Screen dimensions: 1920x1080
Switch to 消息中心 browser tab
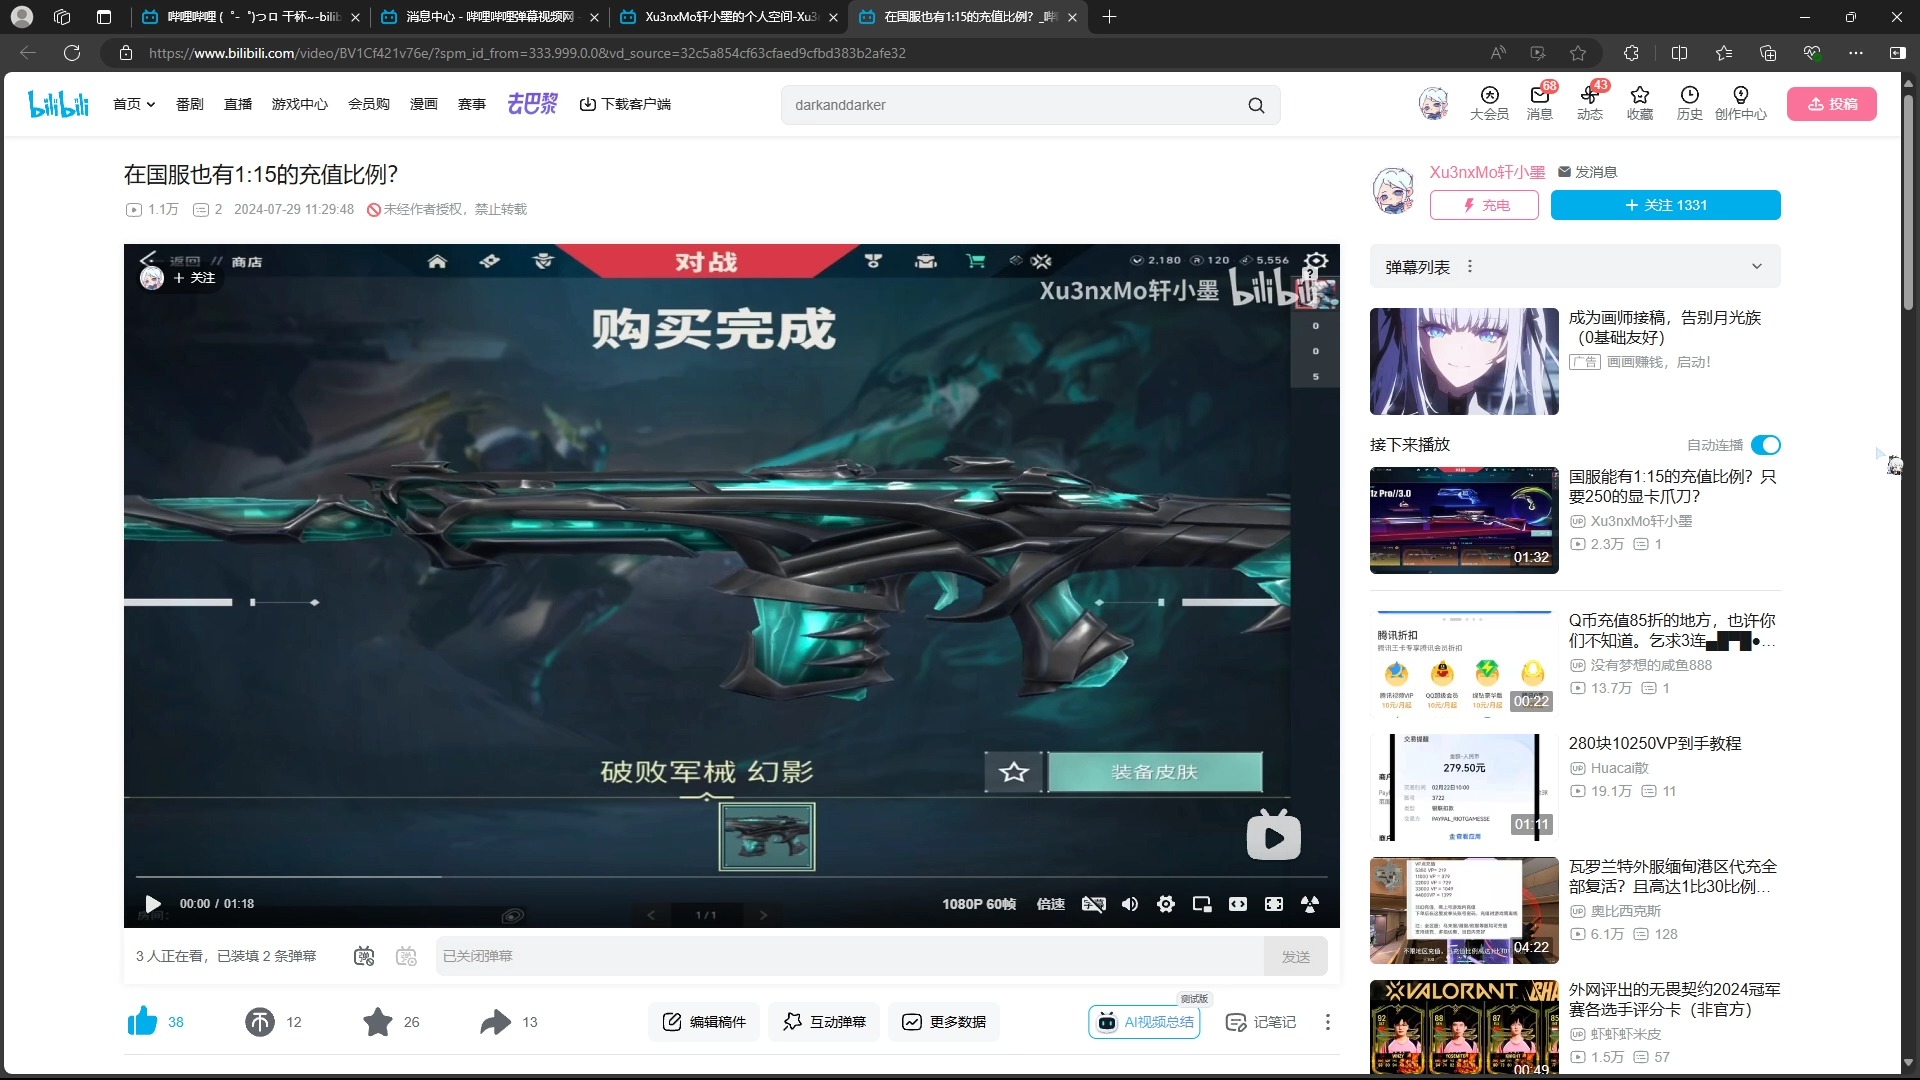click(x=490, y=17)
